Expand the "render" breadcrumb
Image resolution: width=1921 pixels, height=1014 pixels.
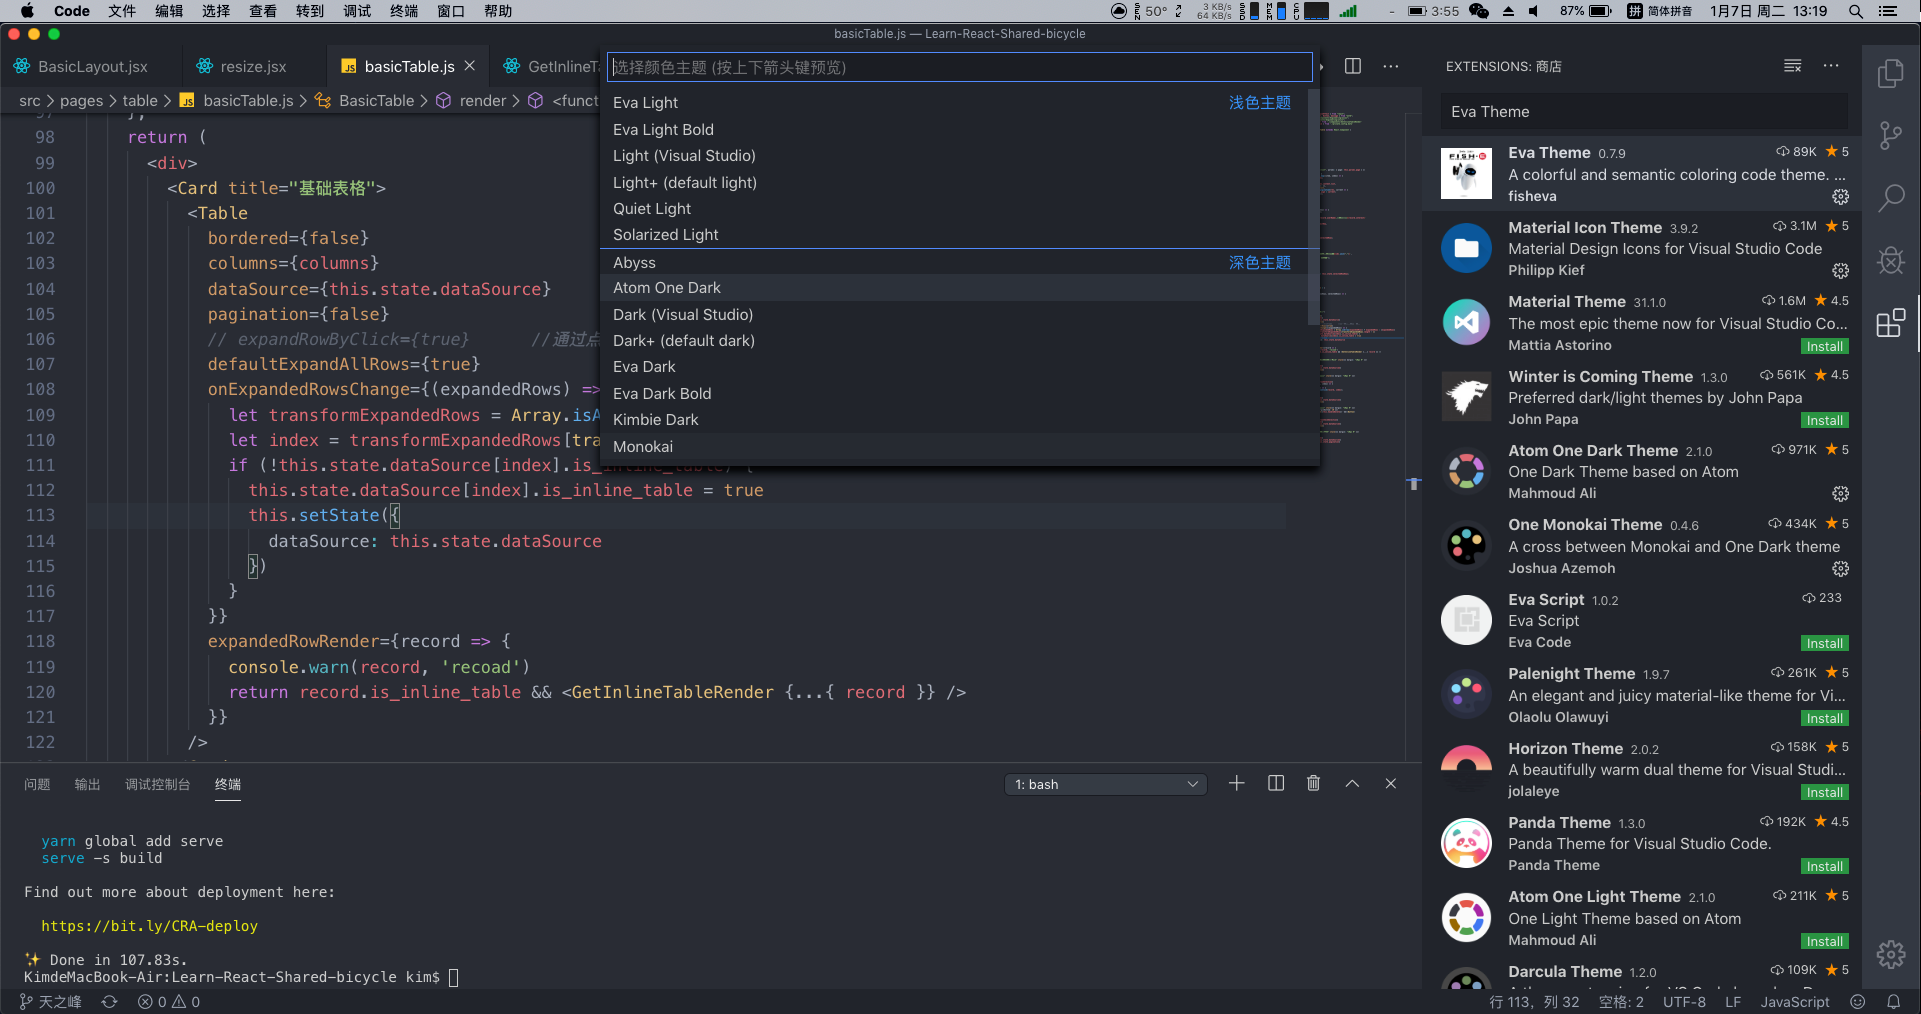(x=483, y=100)
